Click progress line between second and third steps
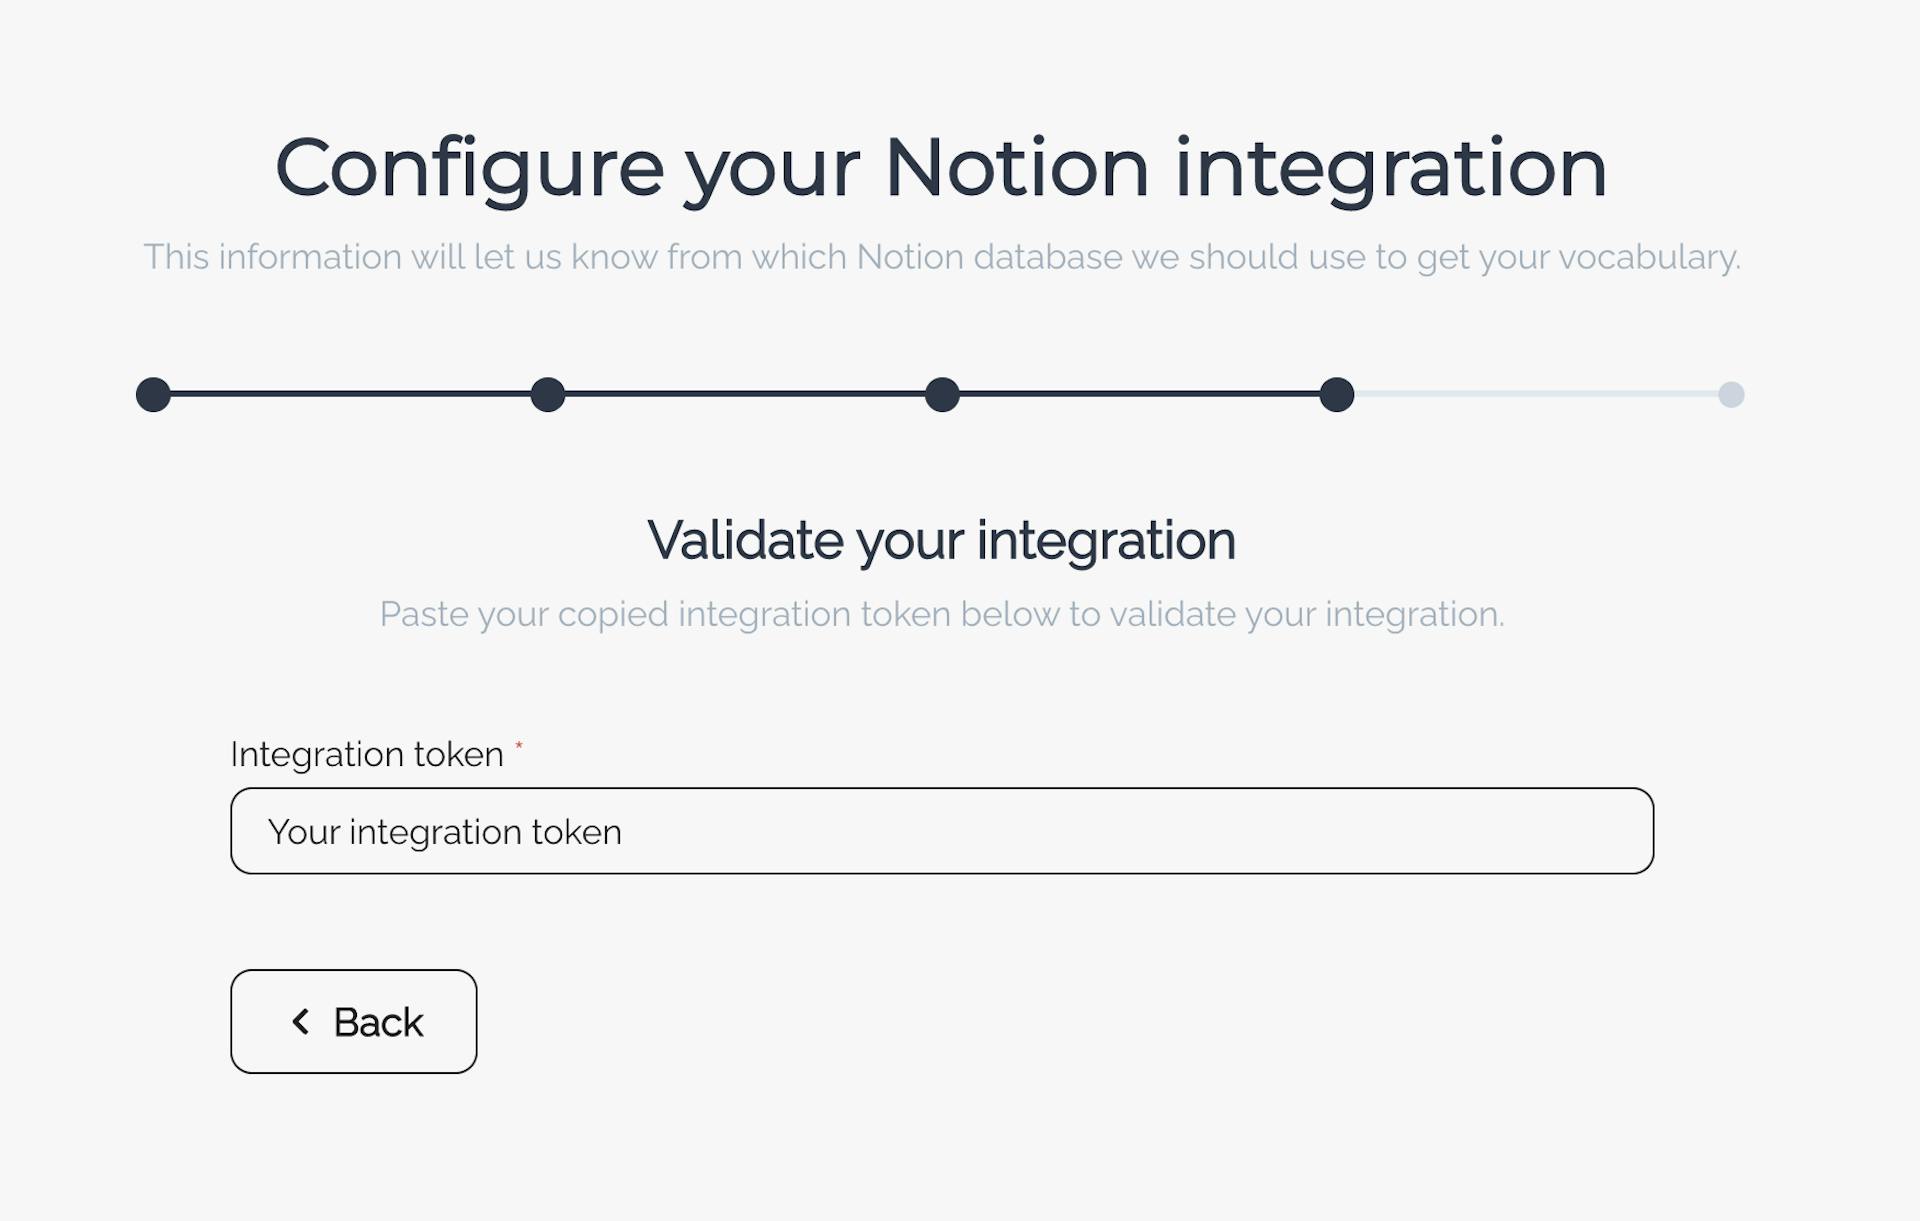Viewport: 1920px width, 1221px height. coord(745,395)
